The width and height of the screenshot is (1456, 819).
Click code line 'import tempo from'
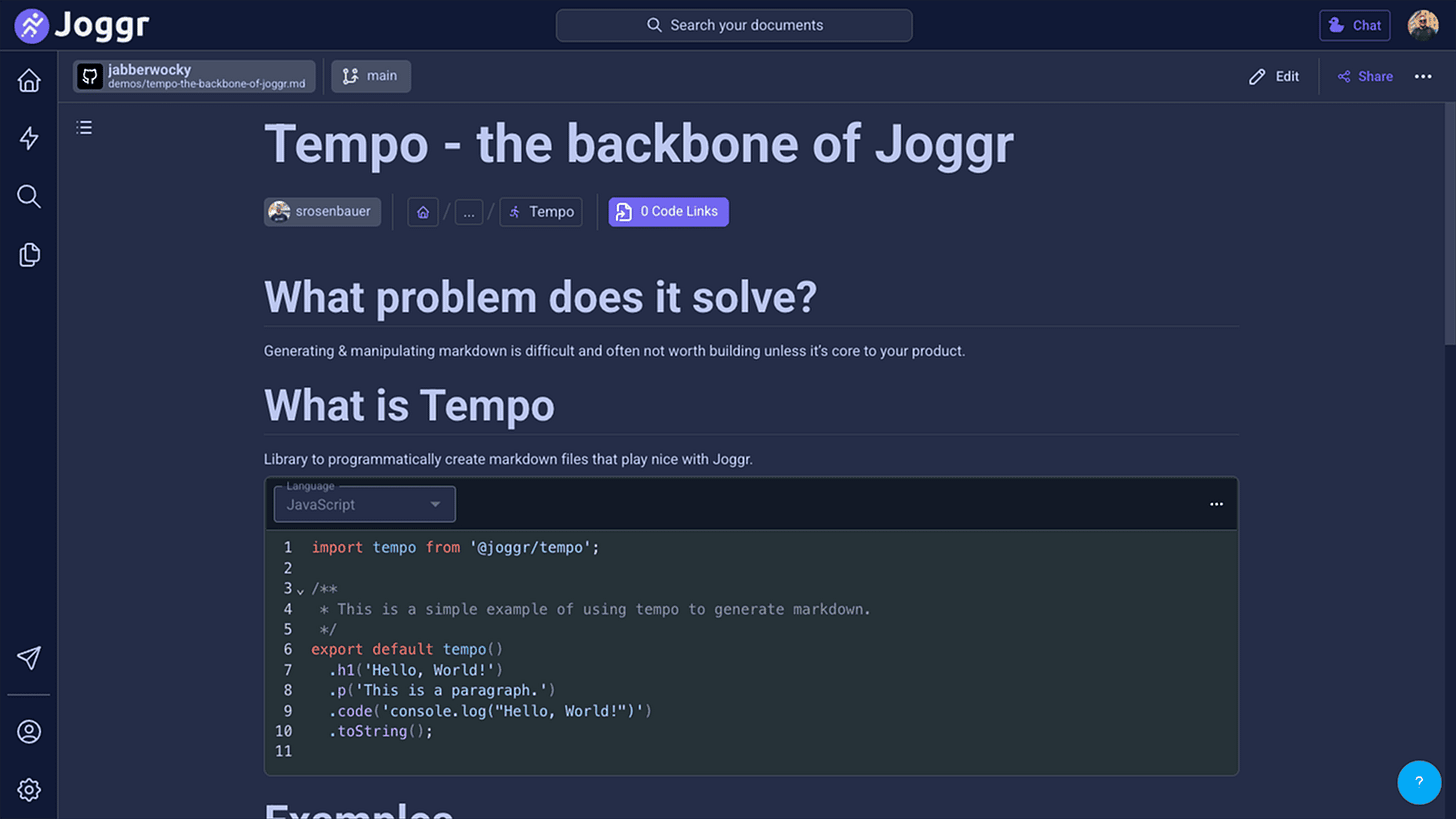pyautogui.click(x=455, y=547)
